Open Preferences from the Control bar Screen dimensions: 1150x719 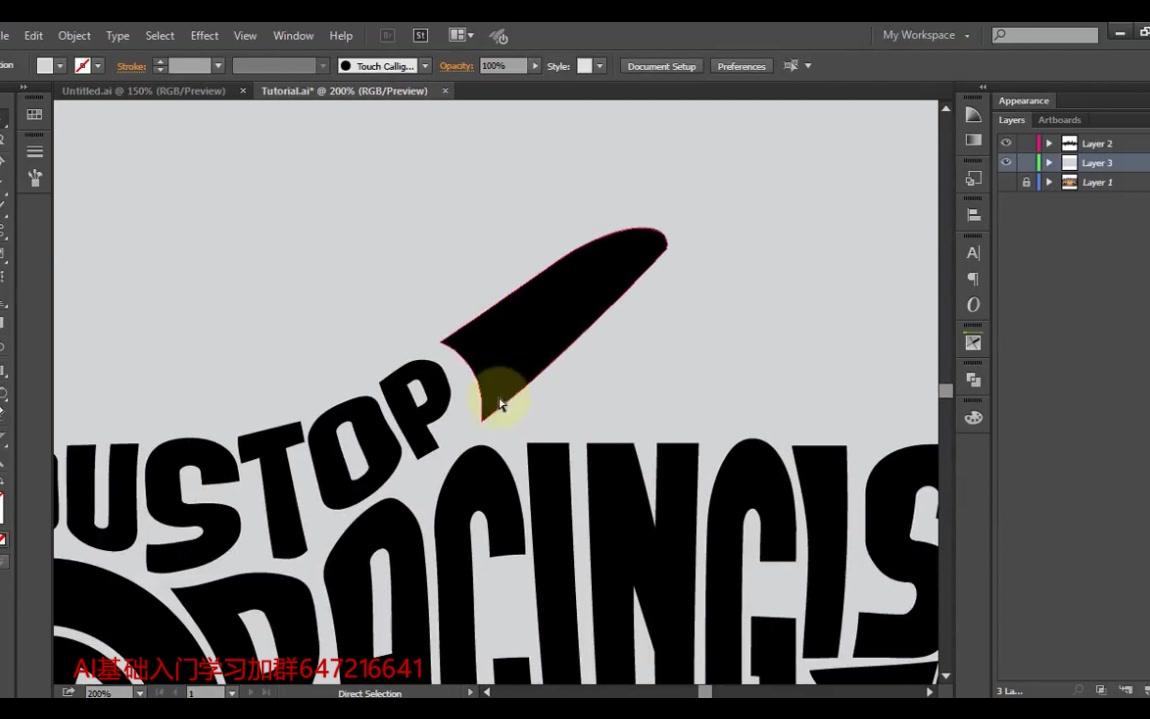coord(741,66)
